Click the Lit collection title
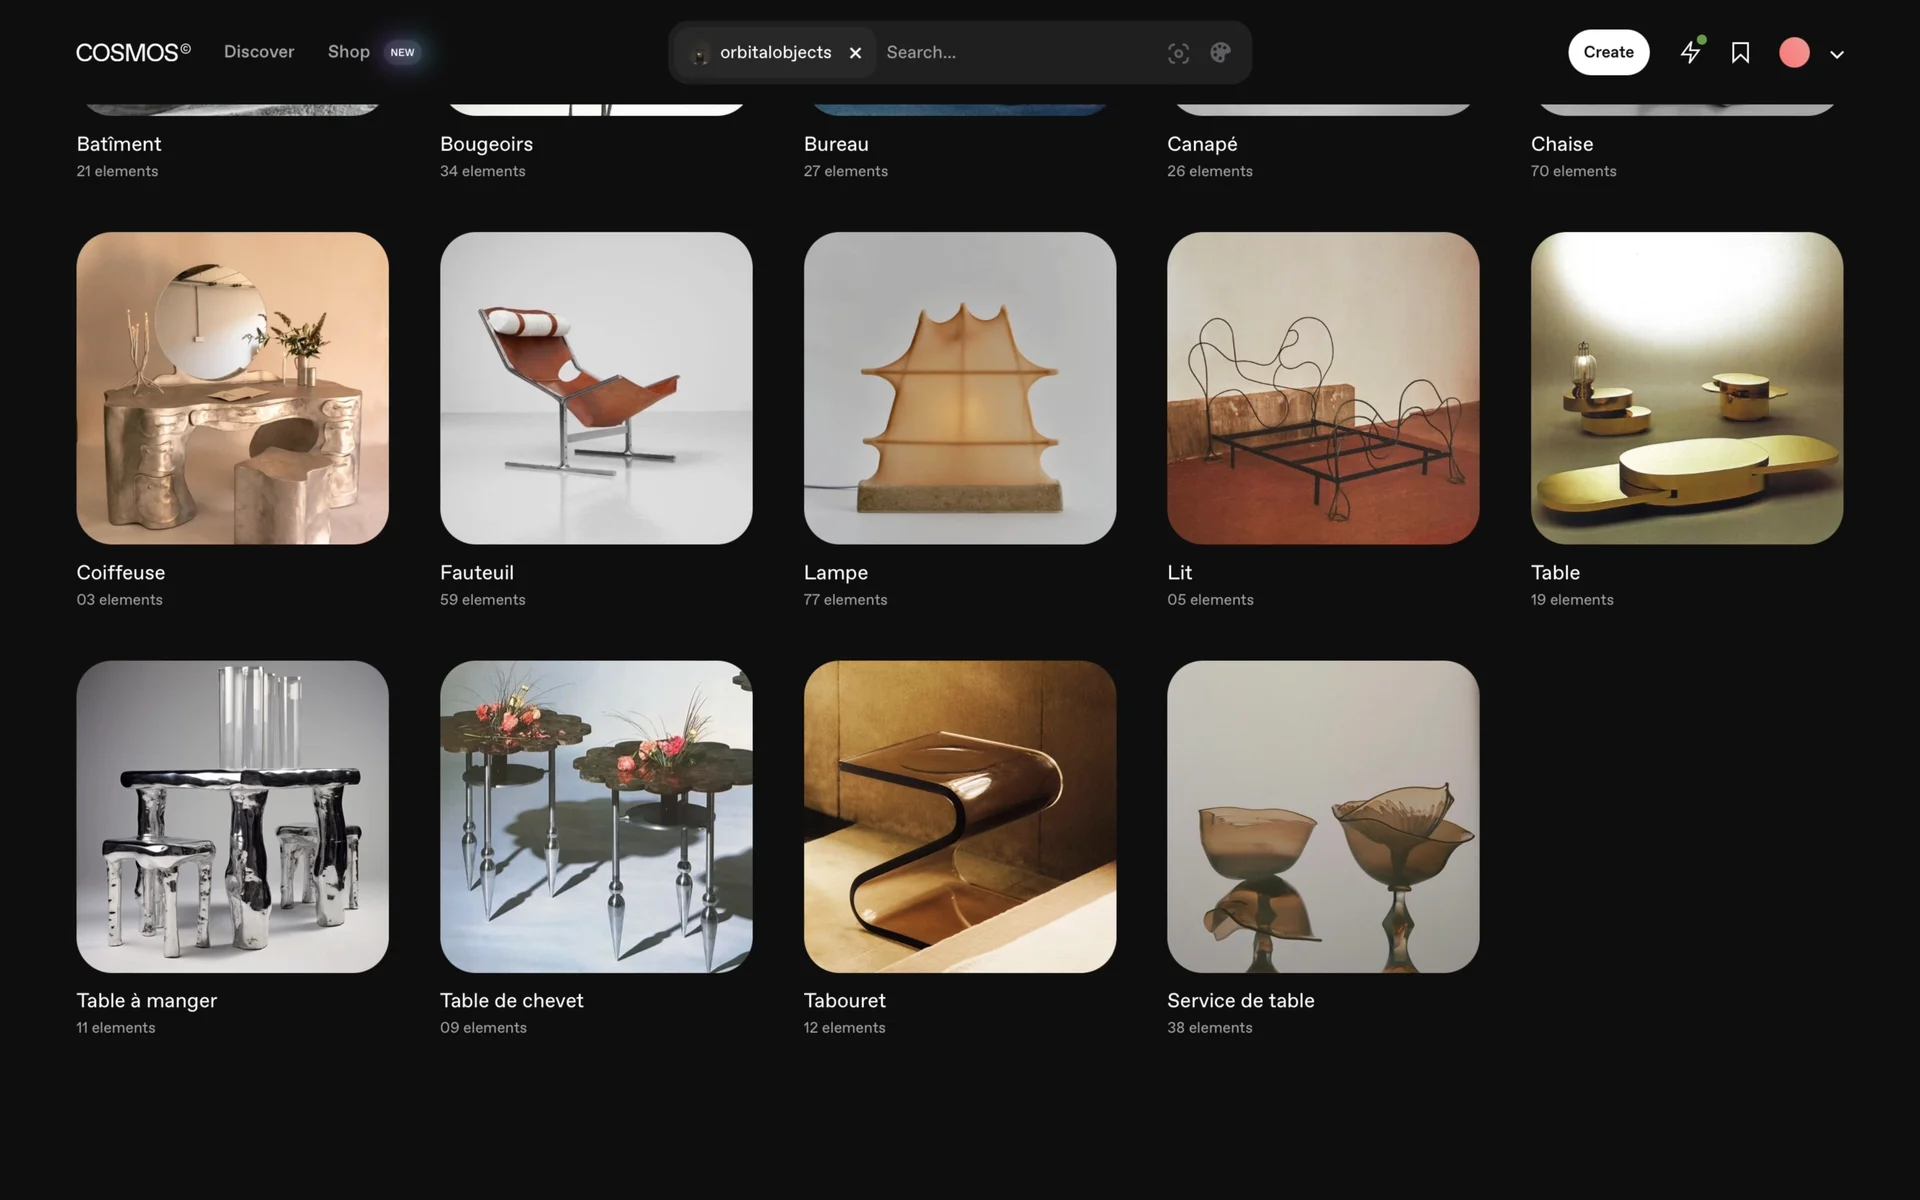 pos(1179,572)
